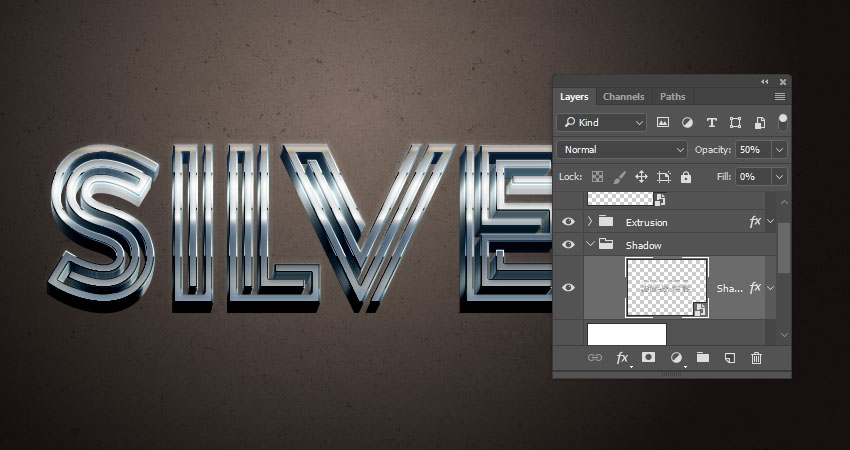Delete layer using the trash icon
Screen dimensions: 850x450
(x=757, y=357)
